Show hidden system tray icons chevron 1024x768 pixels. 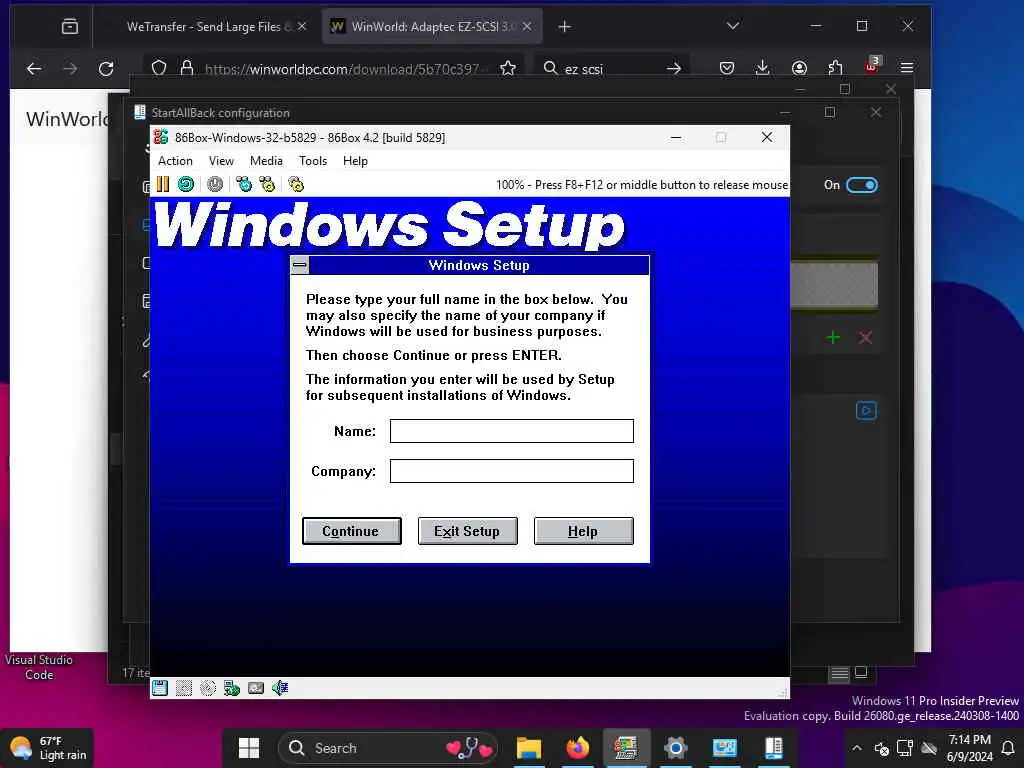coord(857,748)
